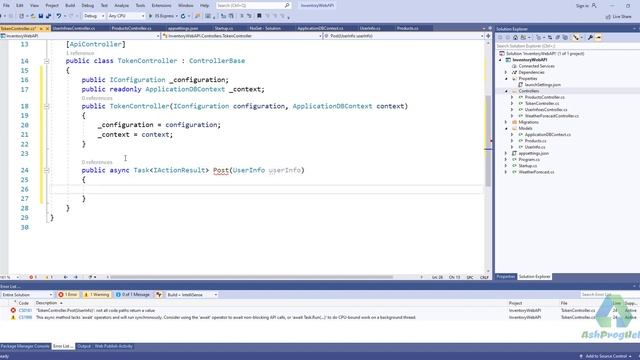Expand the Migrations folder
This screenshot has height=360, width=640.
(506, 122)
